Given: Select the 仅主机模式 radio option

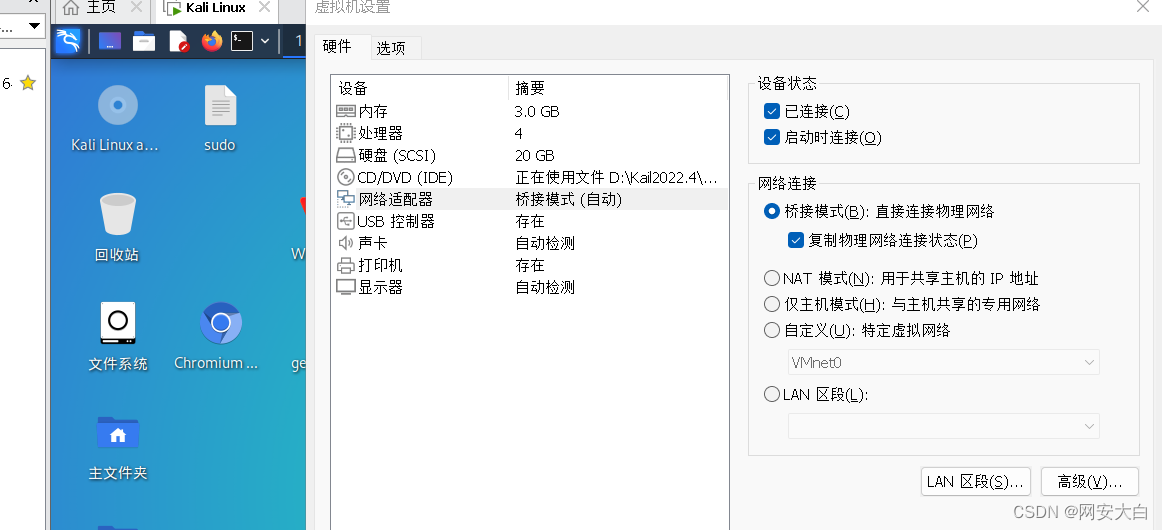Looking at the screenshot, I should point(771,304).
